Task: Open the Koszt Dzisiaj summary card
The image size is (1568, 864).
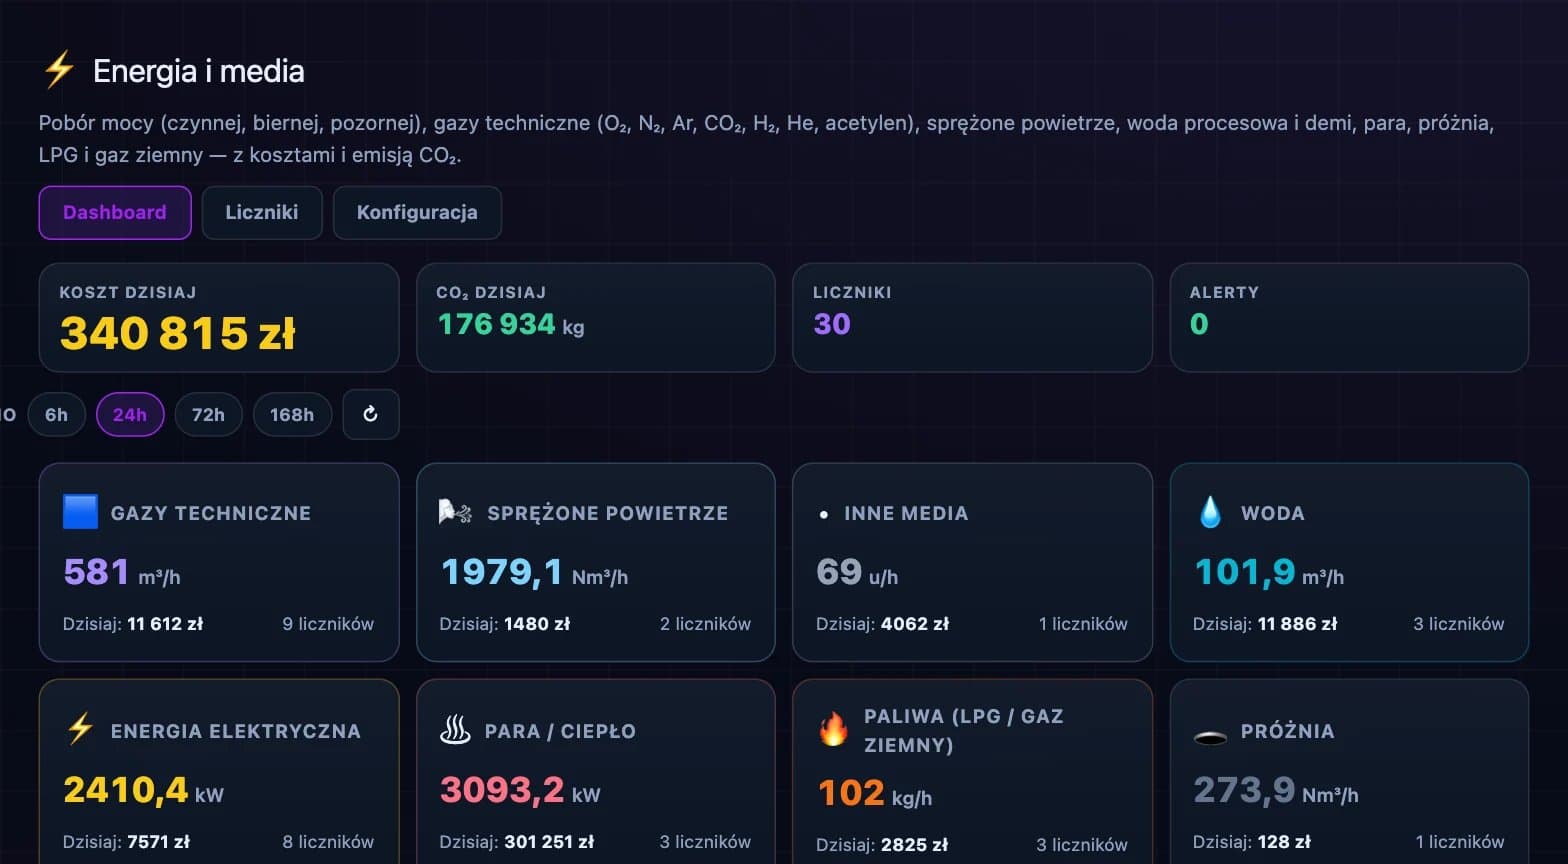Action: click(219, 317)
